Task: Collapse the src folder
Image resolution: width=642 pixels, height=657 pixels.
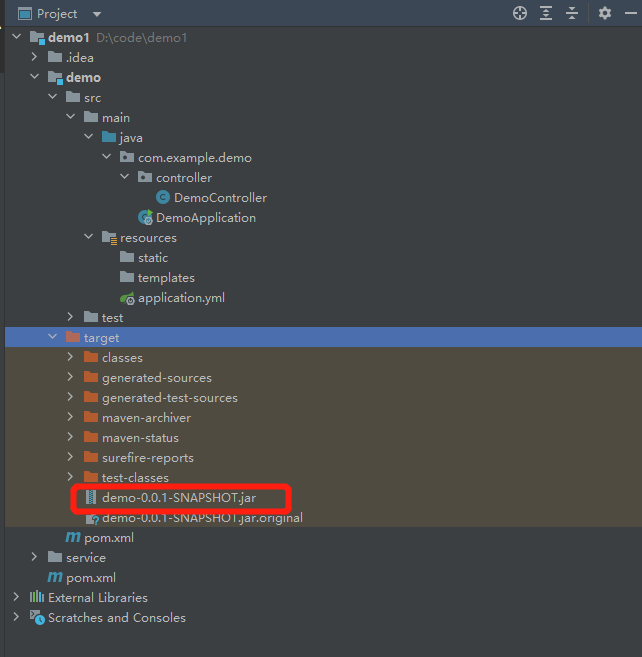Action: coord(52,97)
